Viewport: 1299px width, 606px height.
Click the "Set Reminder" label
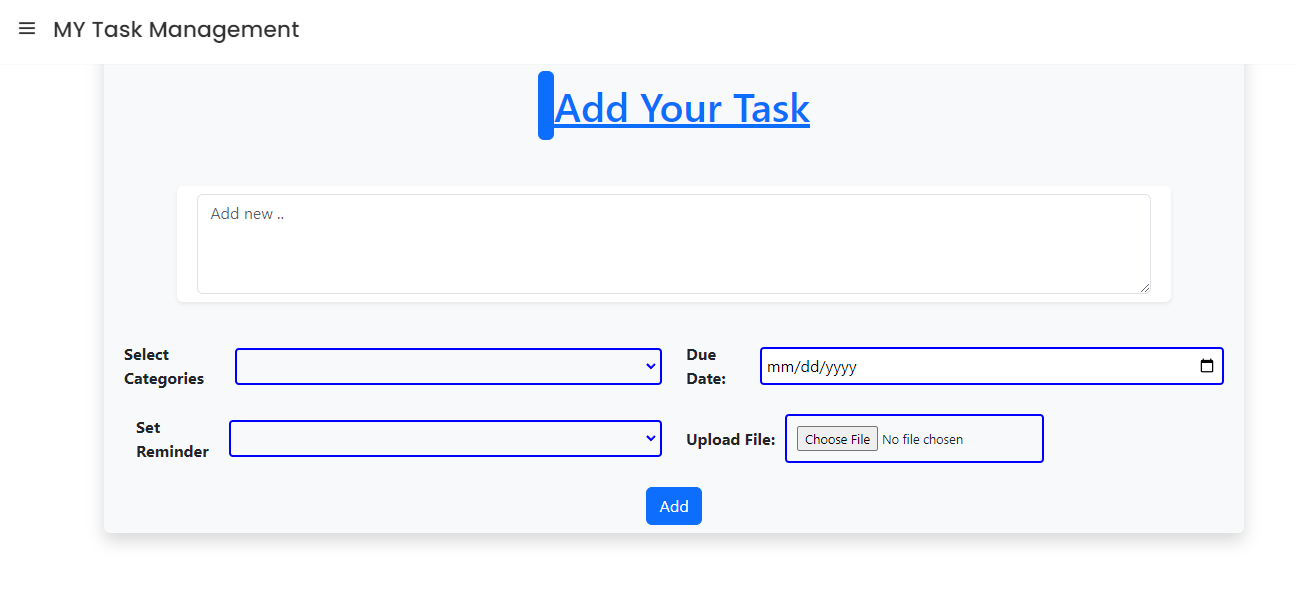[172, 440]
